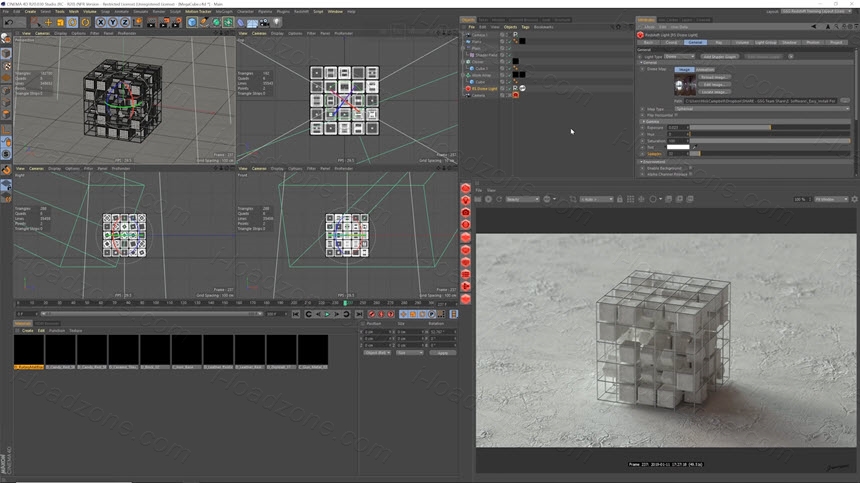
Task: Select the Move tool
Action: tap(48, 22)
